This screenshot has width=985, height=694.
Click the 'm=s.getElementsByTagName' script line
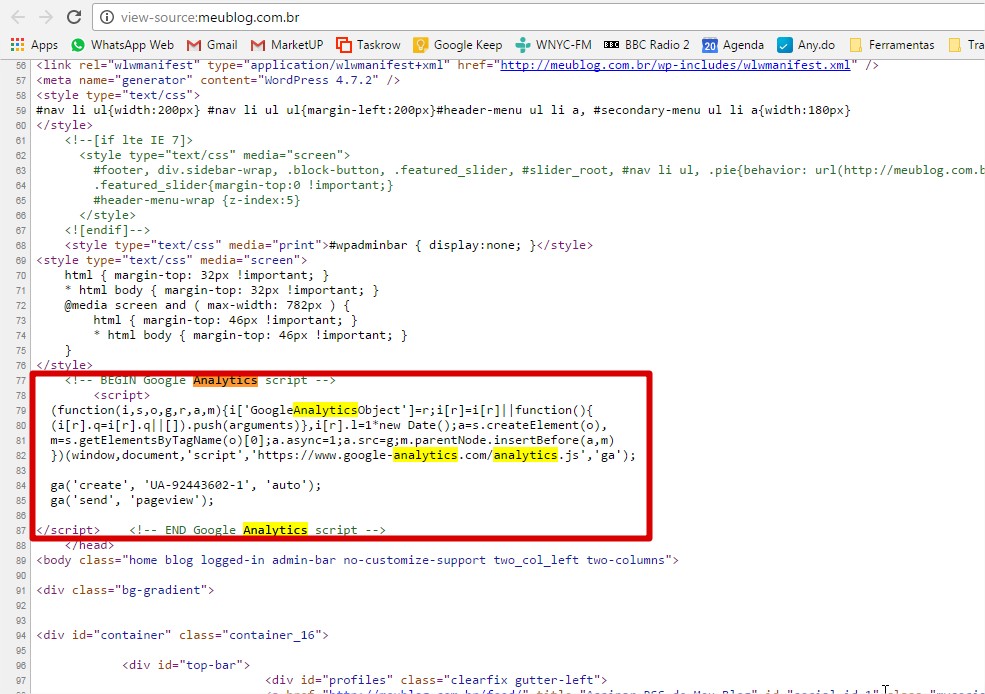[332, 440]
